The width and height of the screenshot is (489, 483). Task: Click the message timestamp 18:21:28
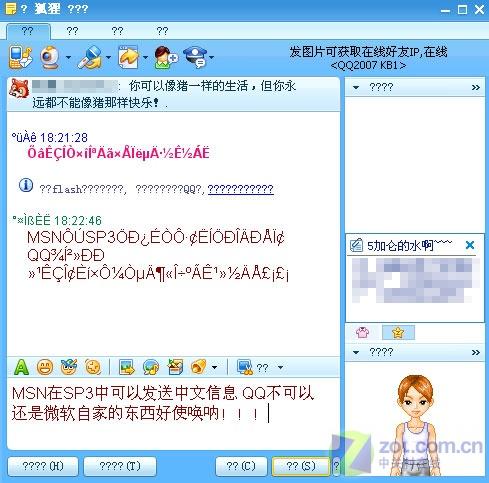coord(64,137)
